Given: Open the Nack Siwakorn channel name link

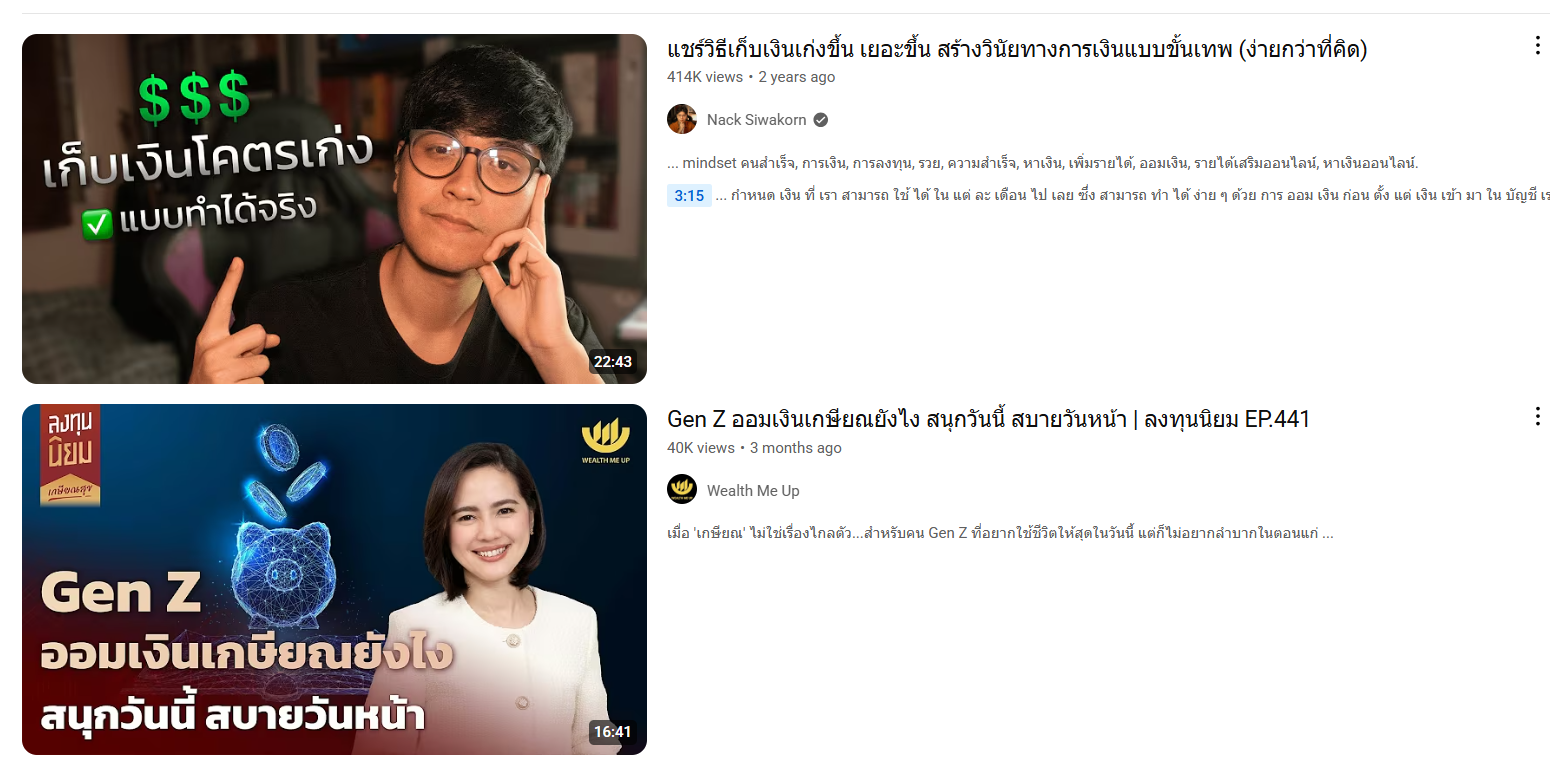Looking at the screenshot, I should click(x=755, y=120).
